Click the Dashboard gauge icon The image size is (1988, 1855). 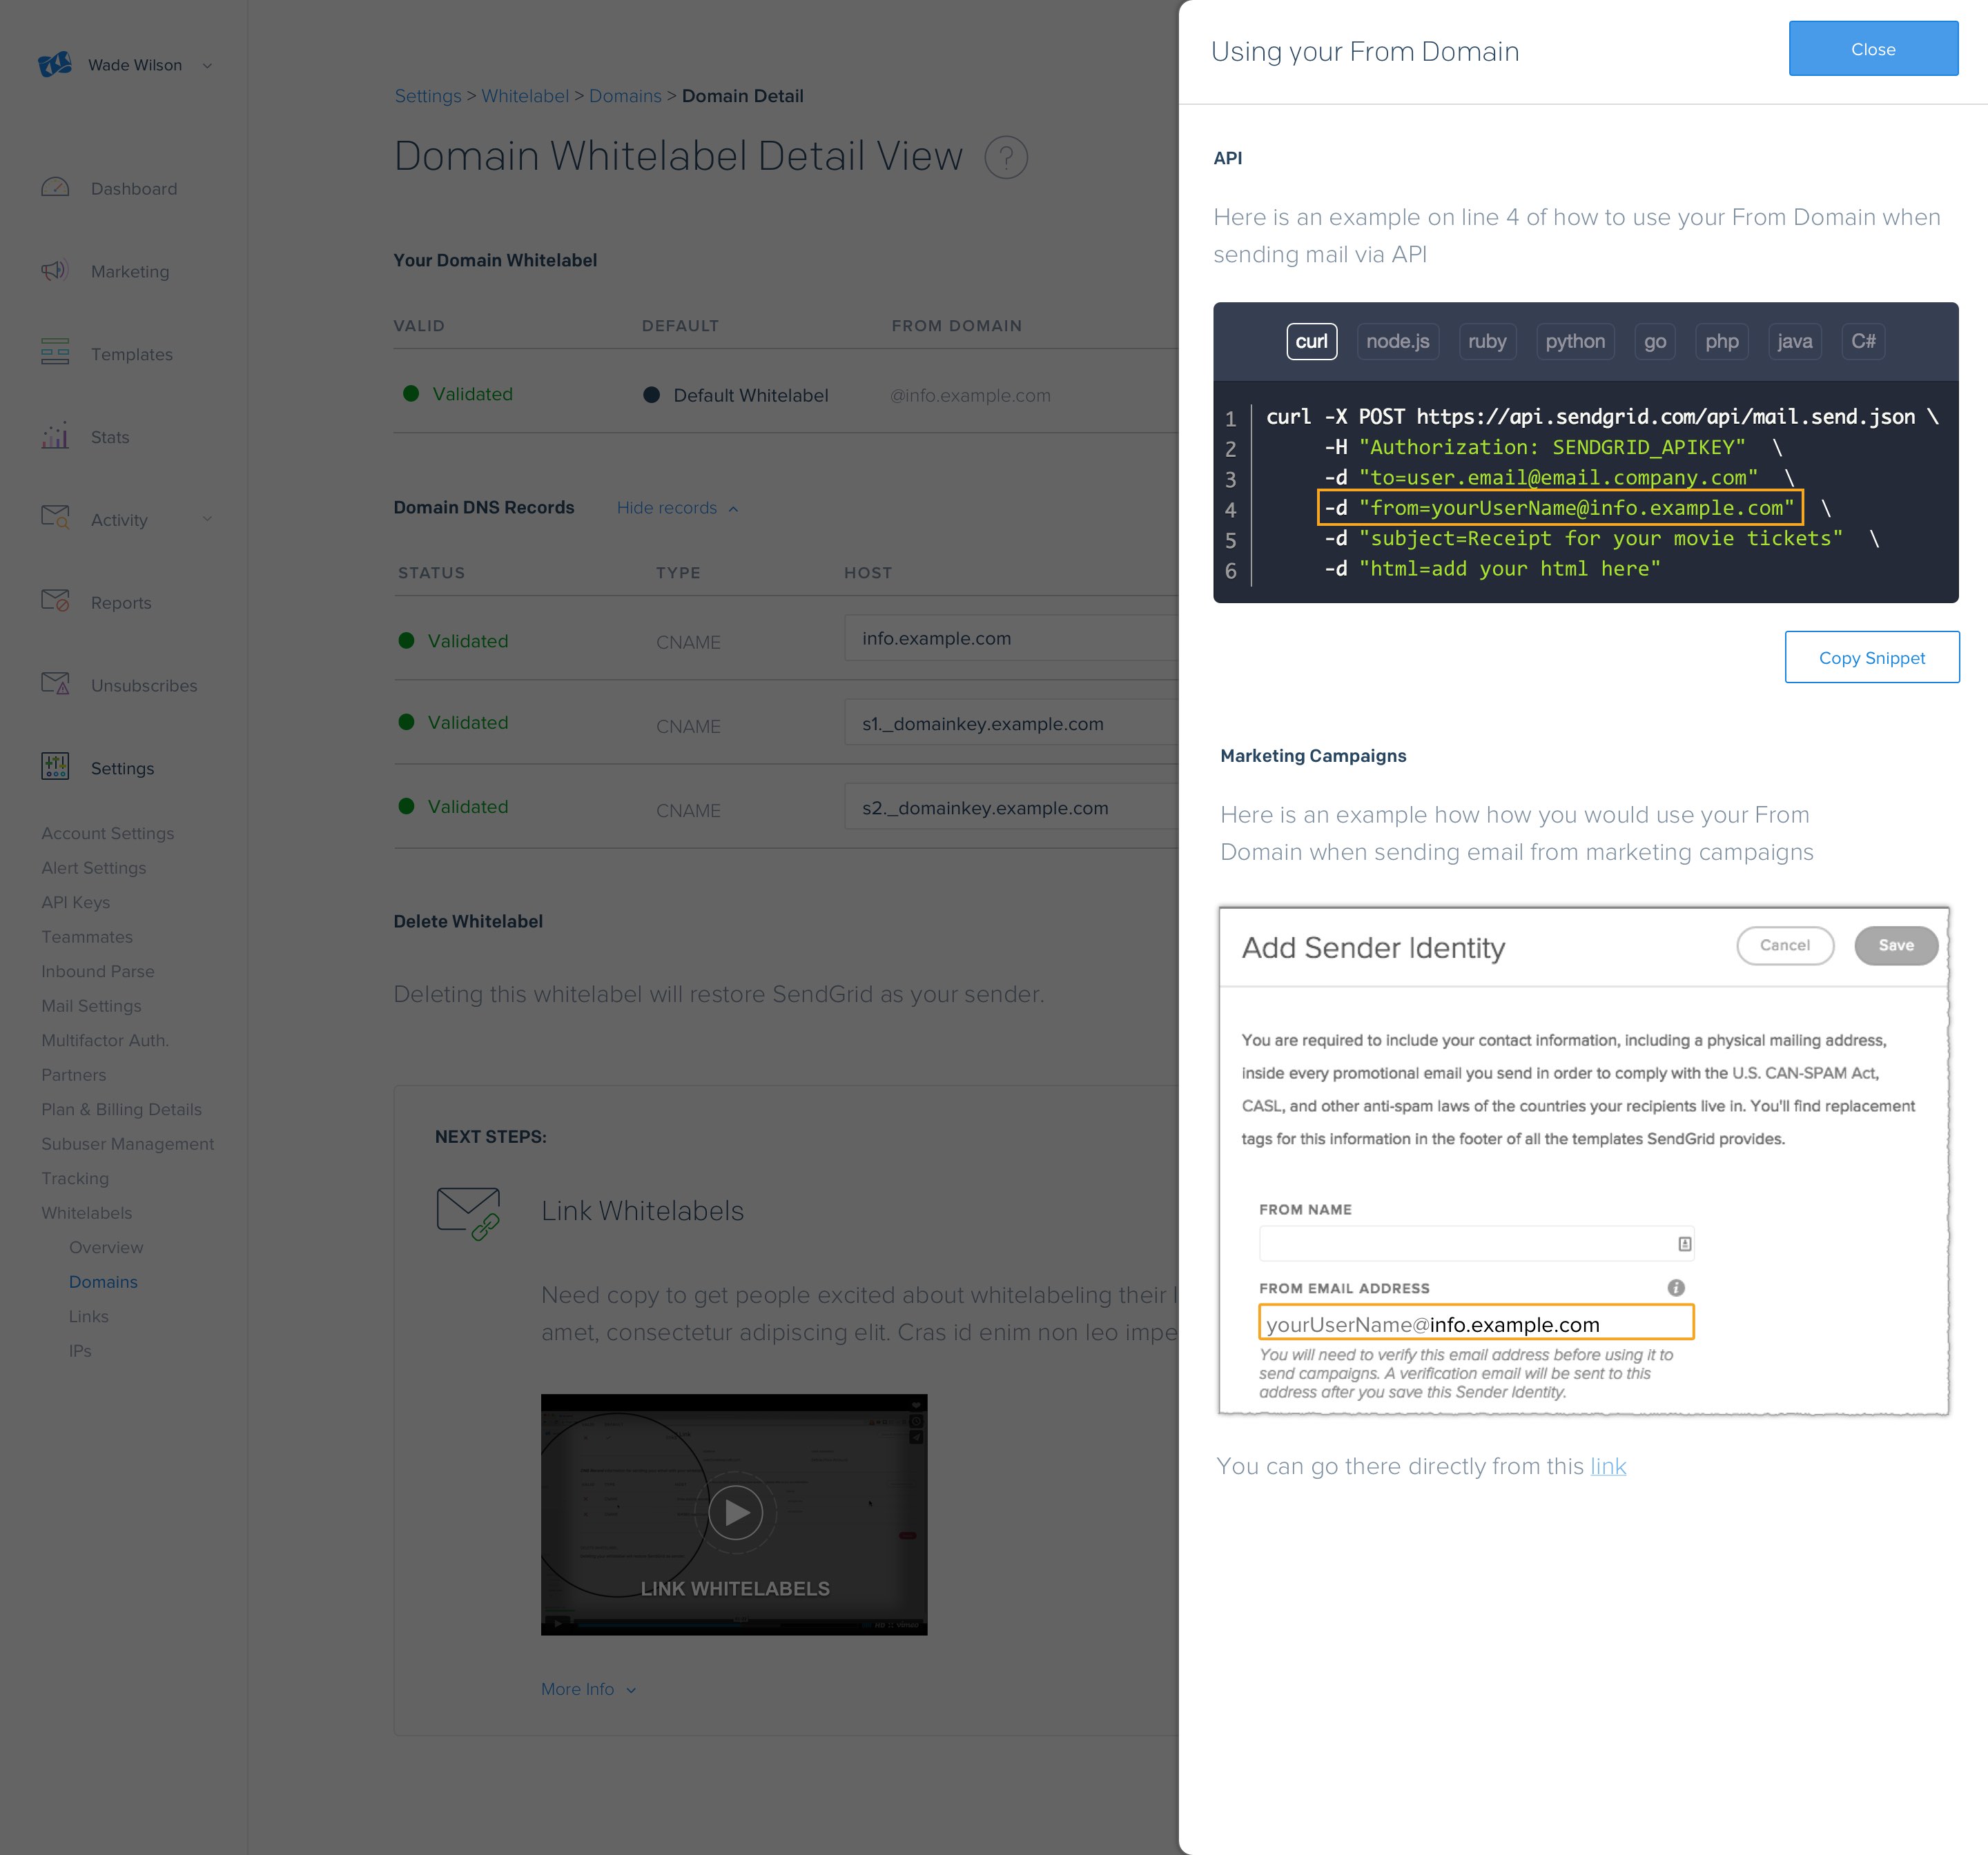pyautogui.click(x=55, y=188)
